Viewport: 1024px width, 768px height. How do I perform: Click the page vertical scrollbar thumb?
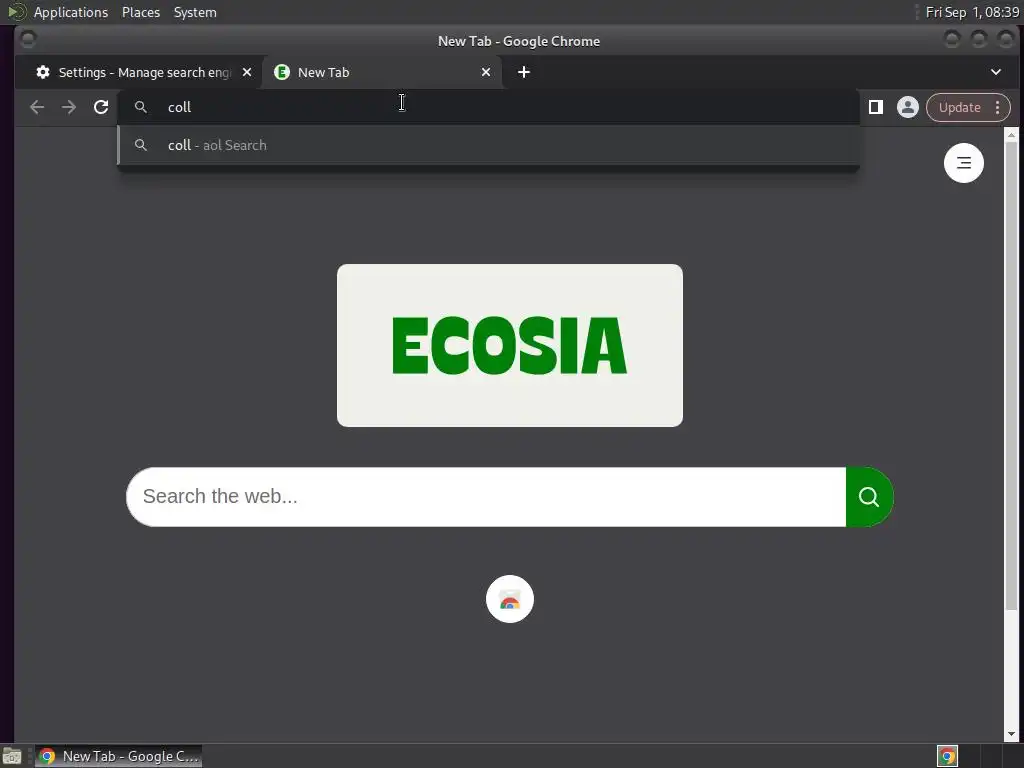click(1011, 376)
